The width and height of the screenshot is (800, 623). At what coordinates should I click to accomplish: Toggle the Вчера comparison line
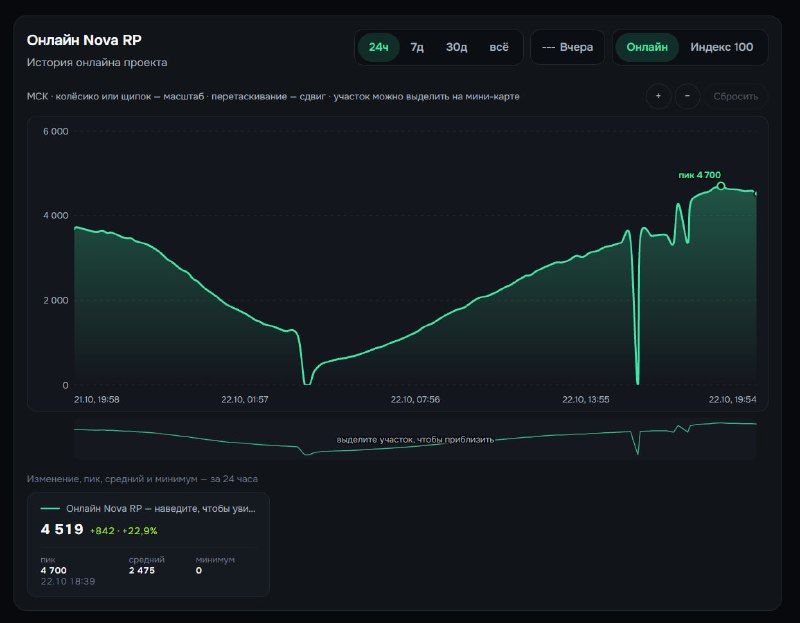pyautogui.click(x=567, y=47)
